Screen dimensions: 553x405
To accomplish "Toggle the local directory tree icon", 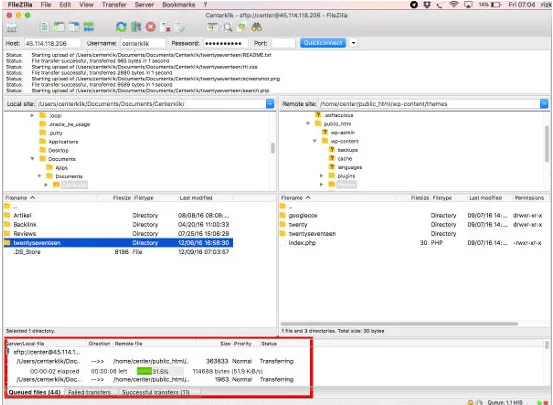I will coord(59,27).
